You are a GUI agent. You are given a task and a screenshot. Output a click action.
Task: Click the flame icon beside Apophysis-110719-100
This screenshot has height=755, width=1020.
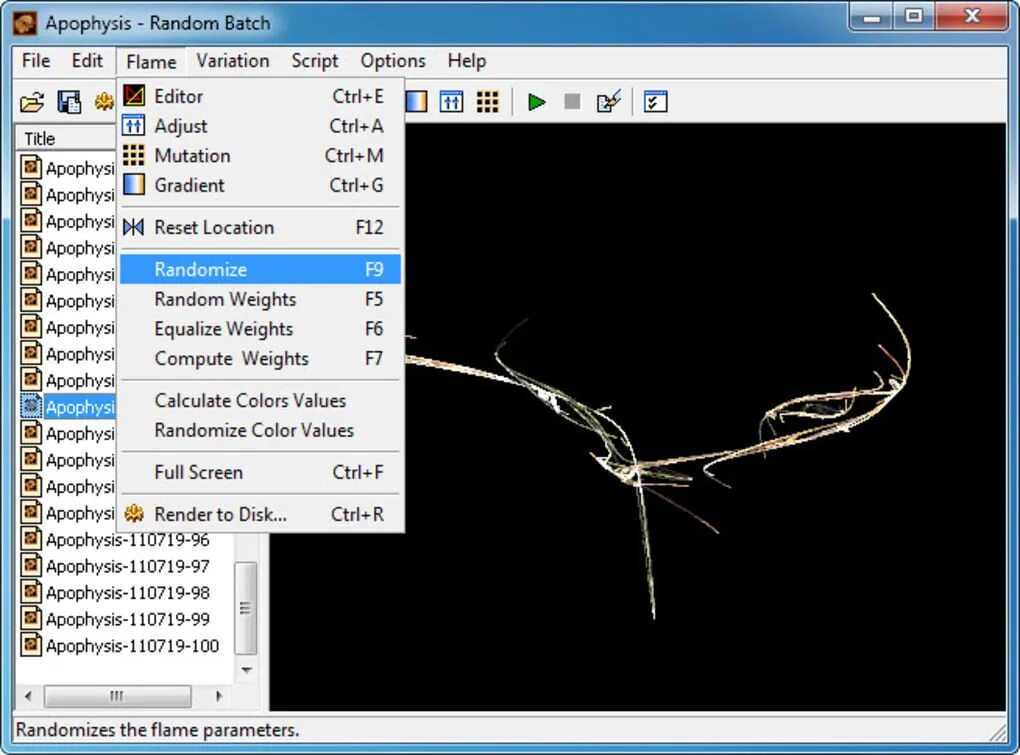click(31, 645)
